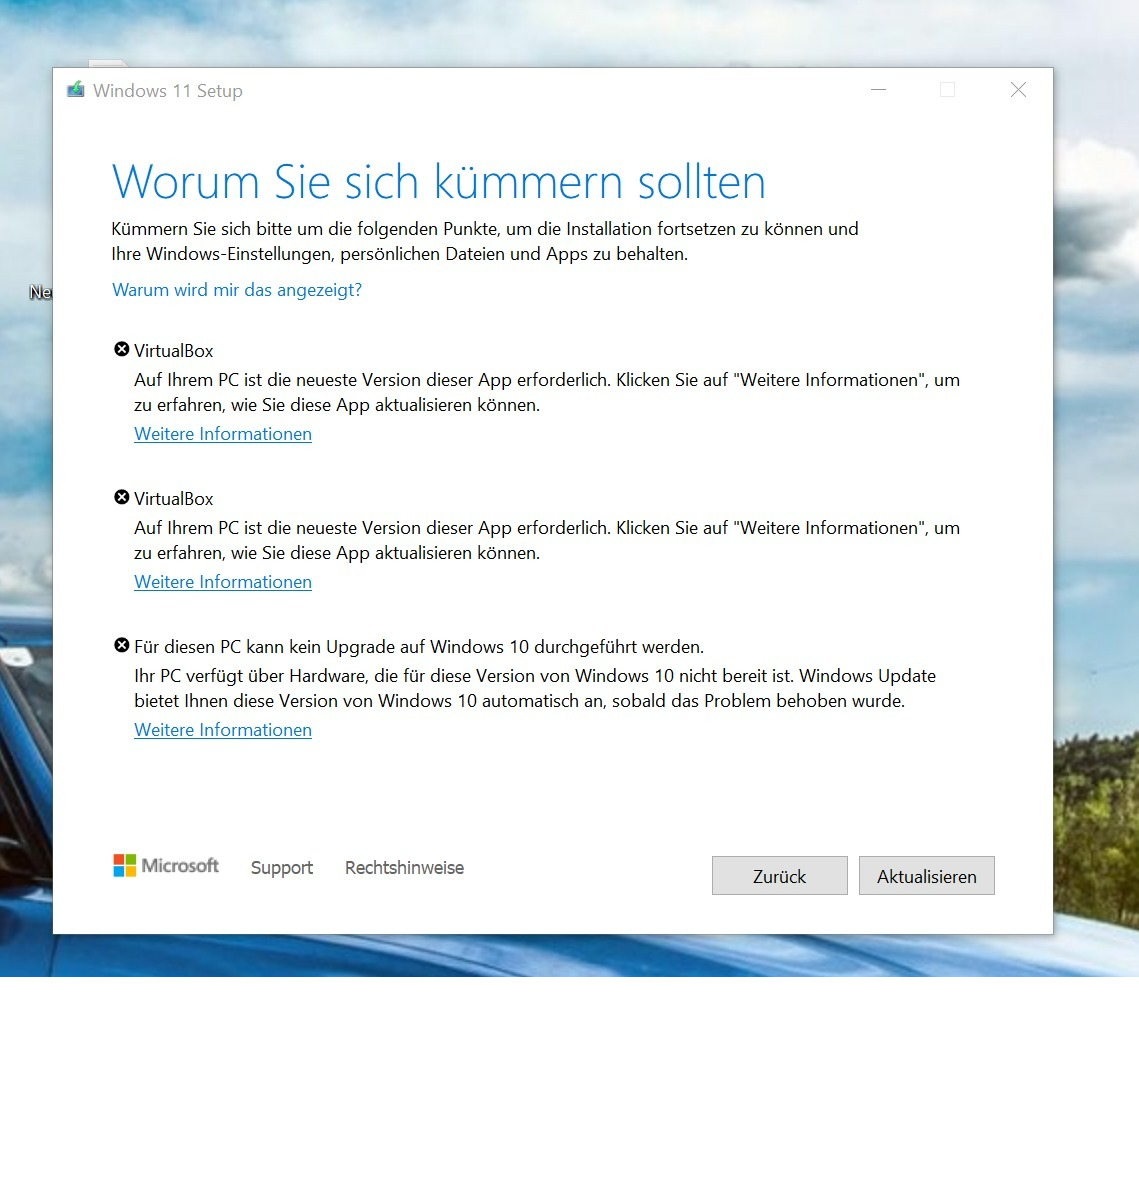This screenshot has height=1200, width=1139.
Task: Open 'Weitere Informationen' under the hardware upgrade message
Action: [223, 730]
